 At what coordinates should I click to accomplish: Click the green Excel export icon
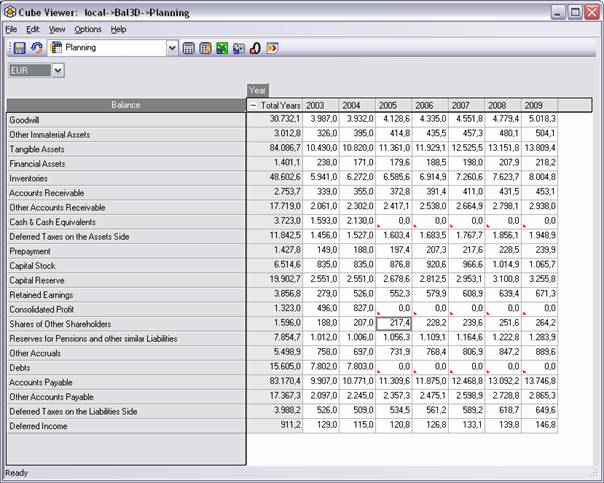point(222,47)
